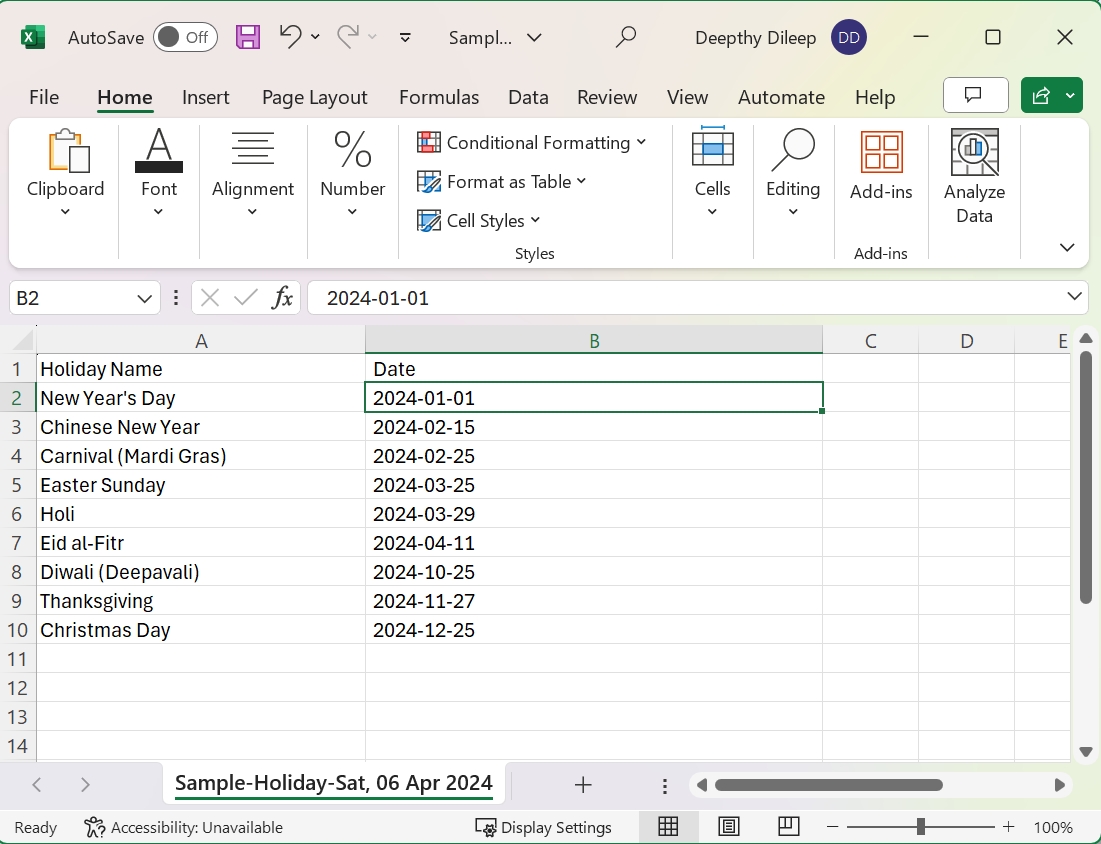
Task: Switch to Page Layout view
Action: (x=729, y=827)
